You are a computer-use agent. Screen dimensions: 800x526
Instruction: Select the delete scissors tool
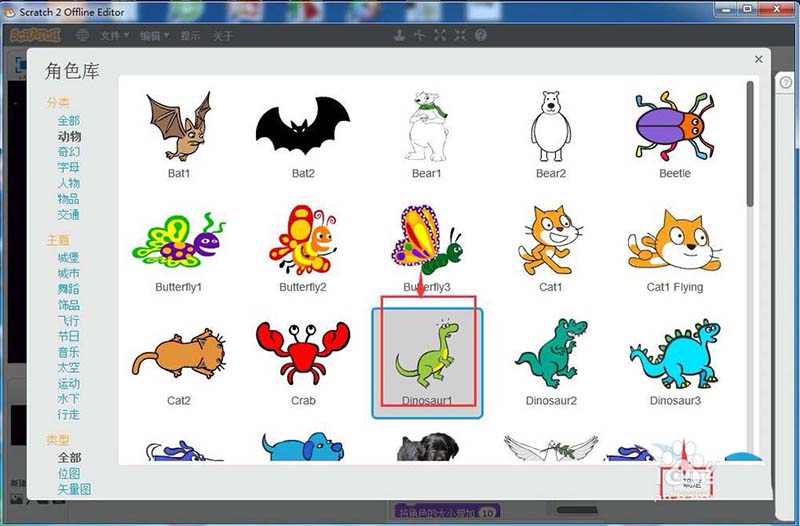coord(419,35)
